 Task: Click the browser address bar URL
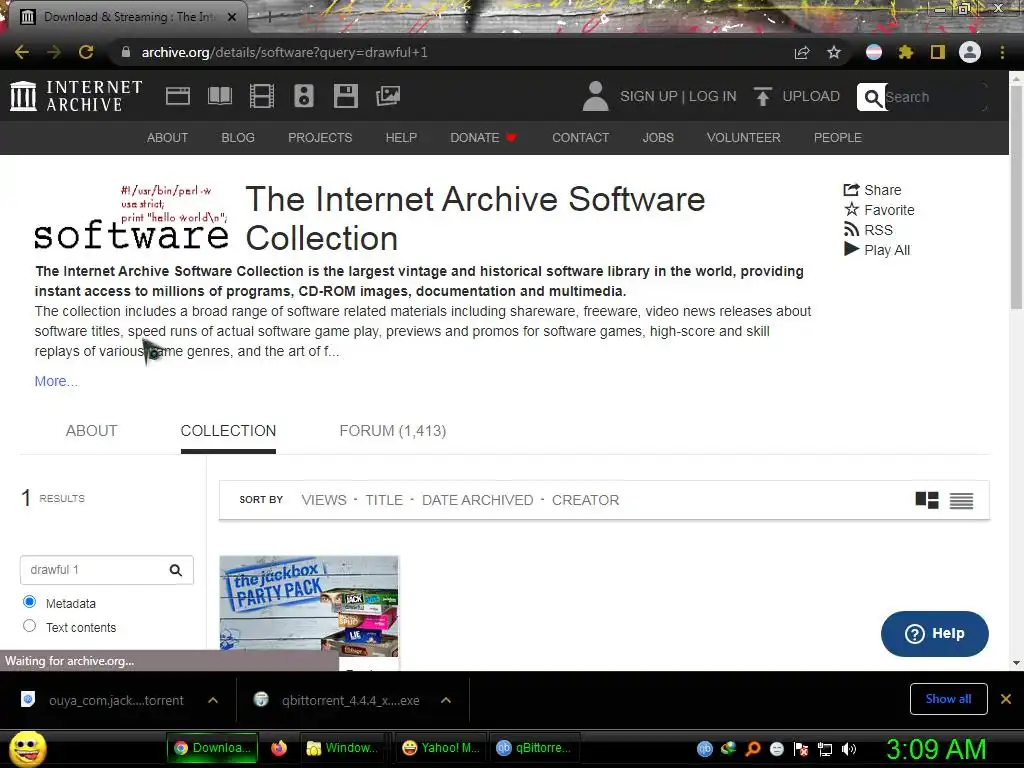pyautogui.click(x=285, y=52)
